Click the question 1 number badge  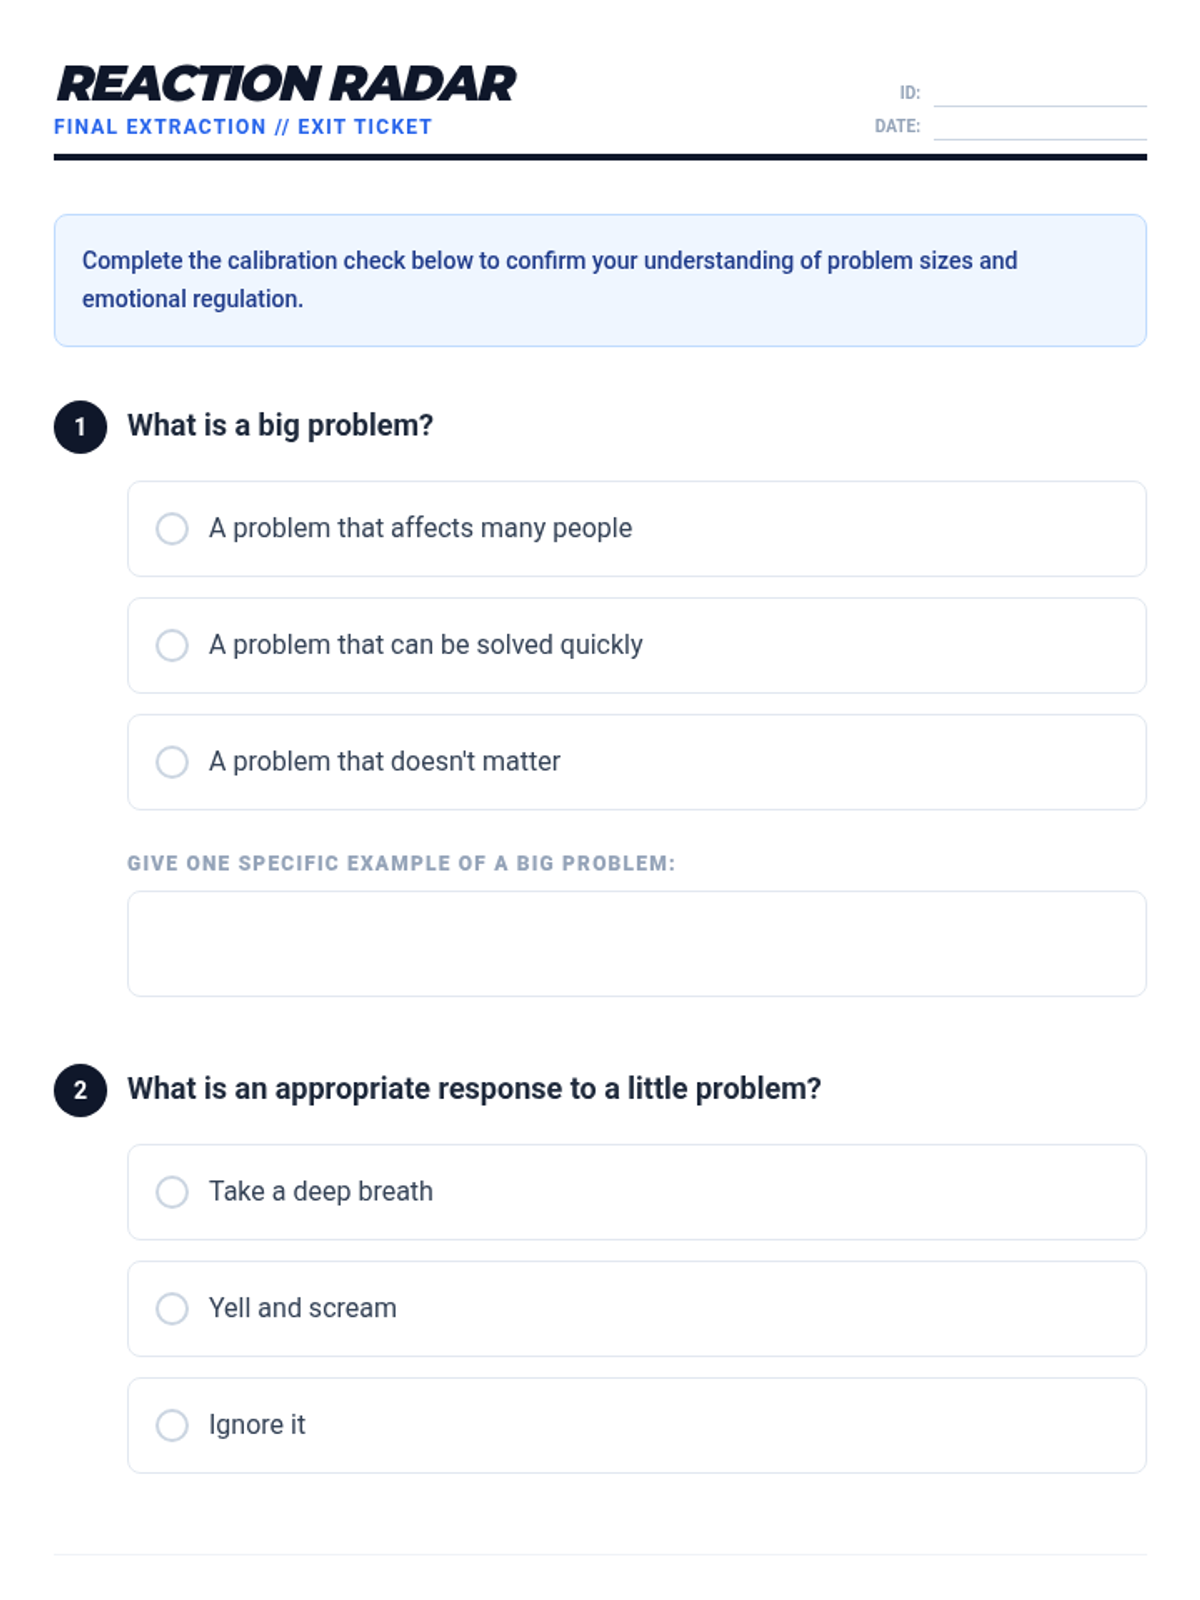click(x=80, y=427)
